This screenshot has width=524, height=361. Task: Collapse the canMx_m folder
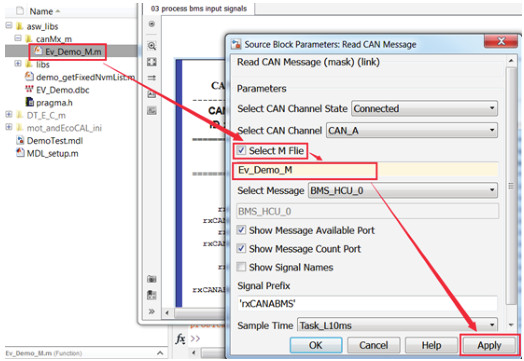click(18, 38)
